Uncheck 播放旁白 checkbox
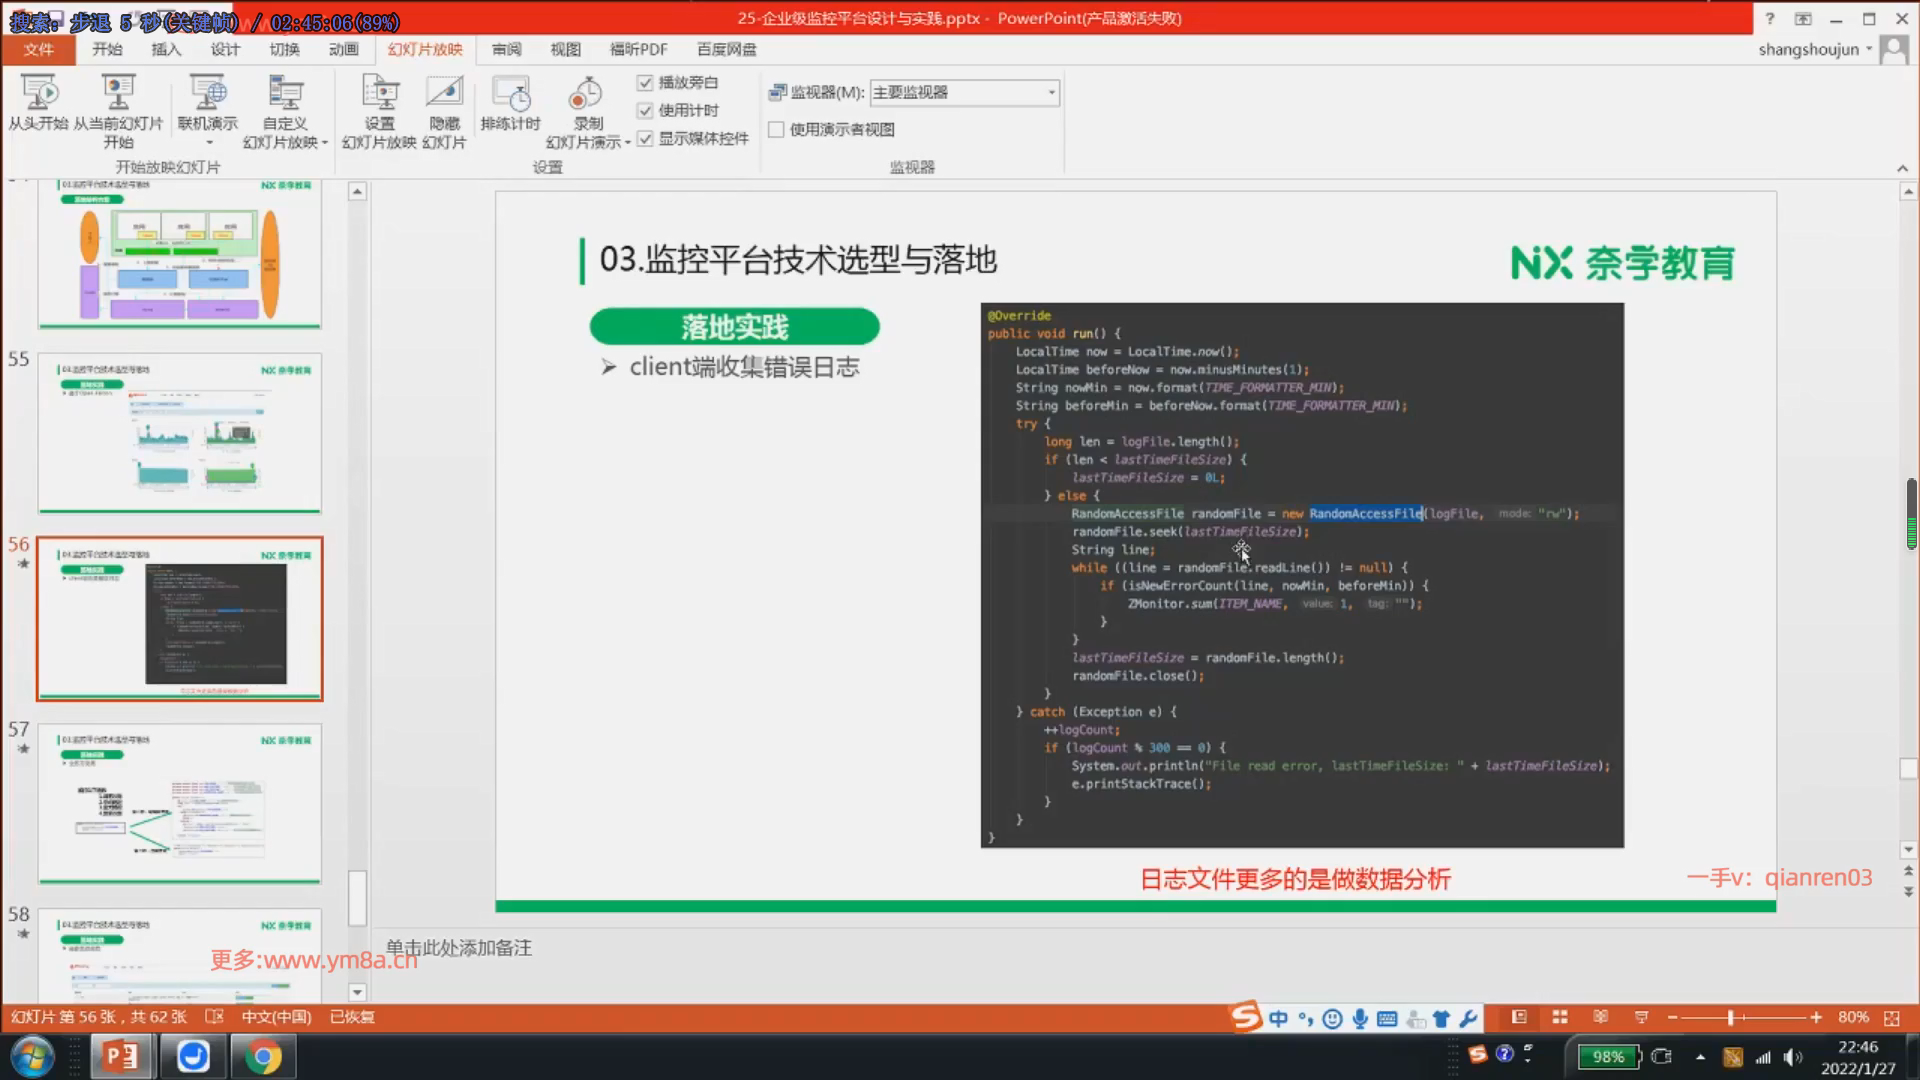1920x1080 pixels. (x=645, y=83)
